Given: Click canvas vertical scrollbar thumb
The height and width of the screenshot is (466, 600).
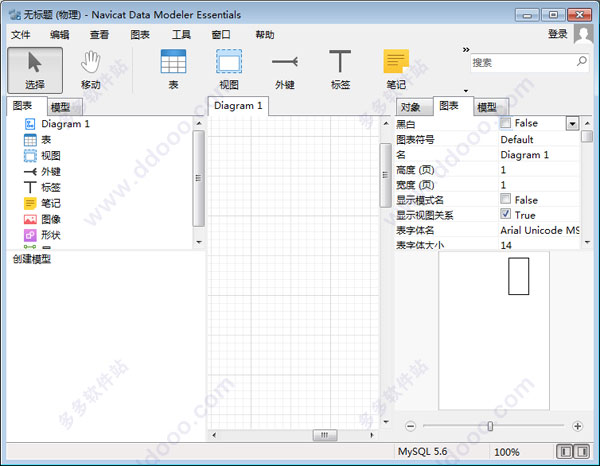Looking at the screenshot, I should click(385, 175).
